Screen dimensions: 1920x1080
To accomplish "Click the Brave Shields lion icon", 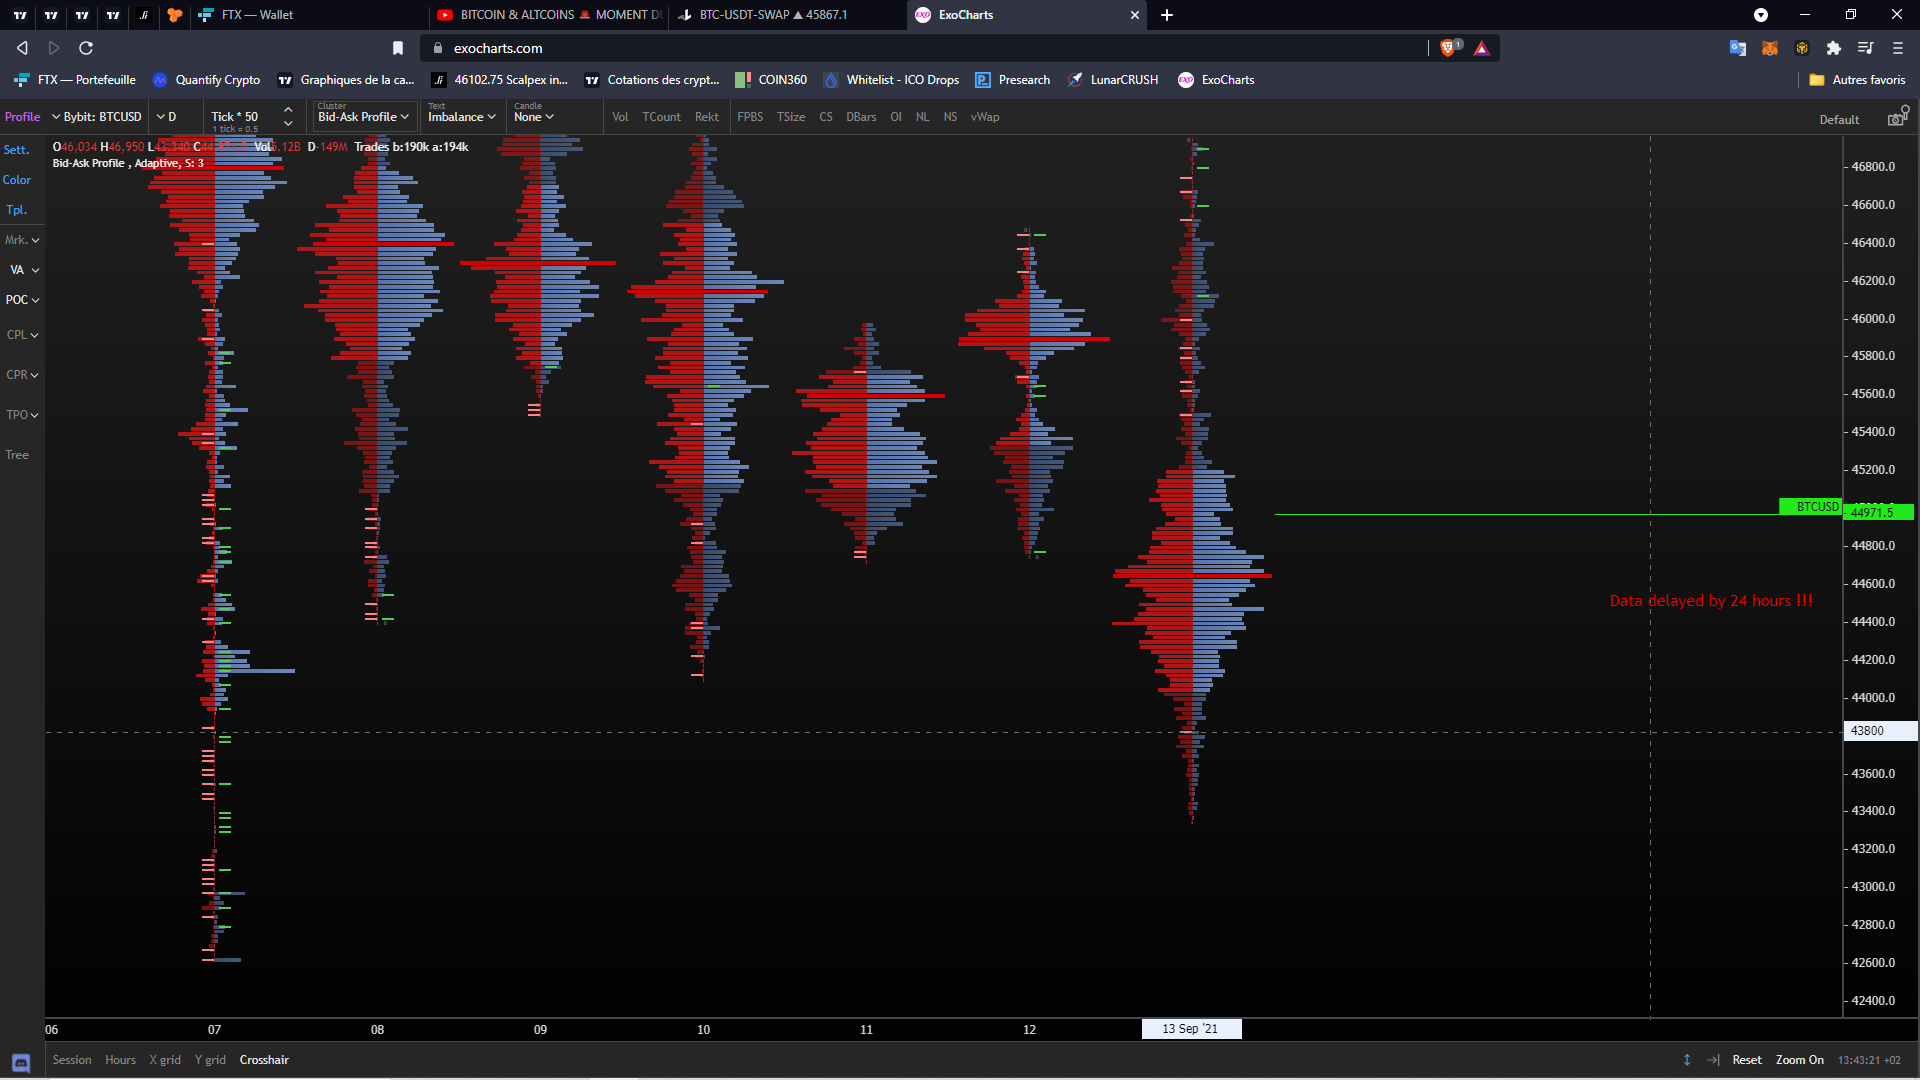I will 1448,48.
